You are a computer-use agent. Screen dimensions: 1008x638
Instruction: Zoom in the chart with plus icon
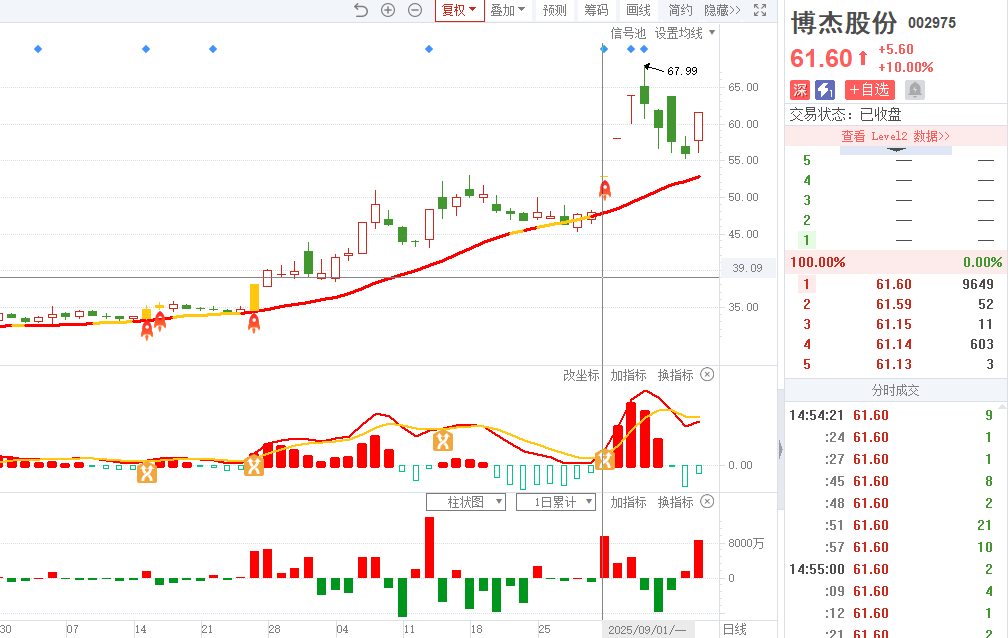point(388,10)
